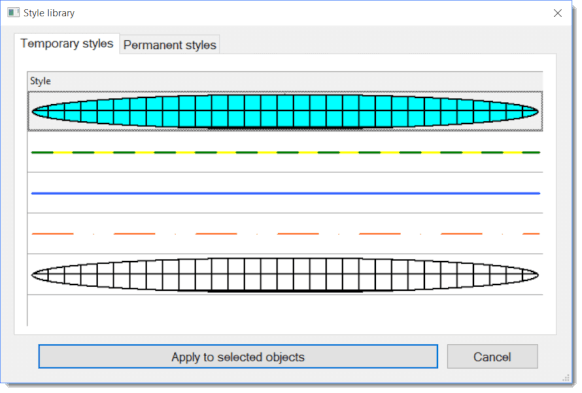Click the Style column header
Screen dimensions: 582x393
click(285, 81)
